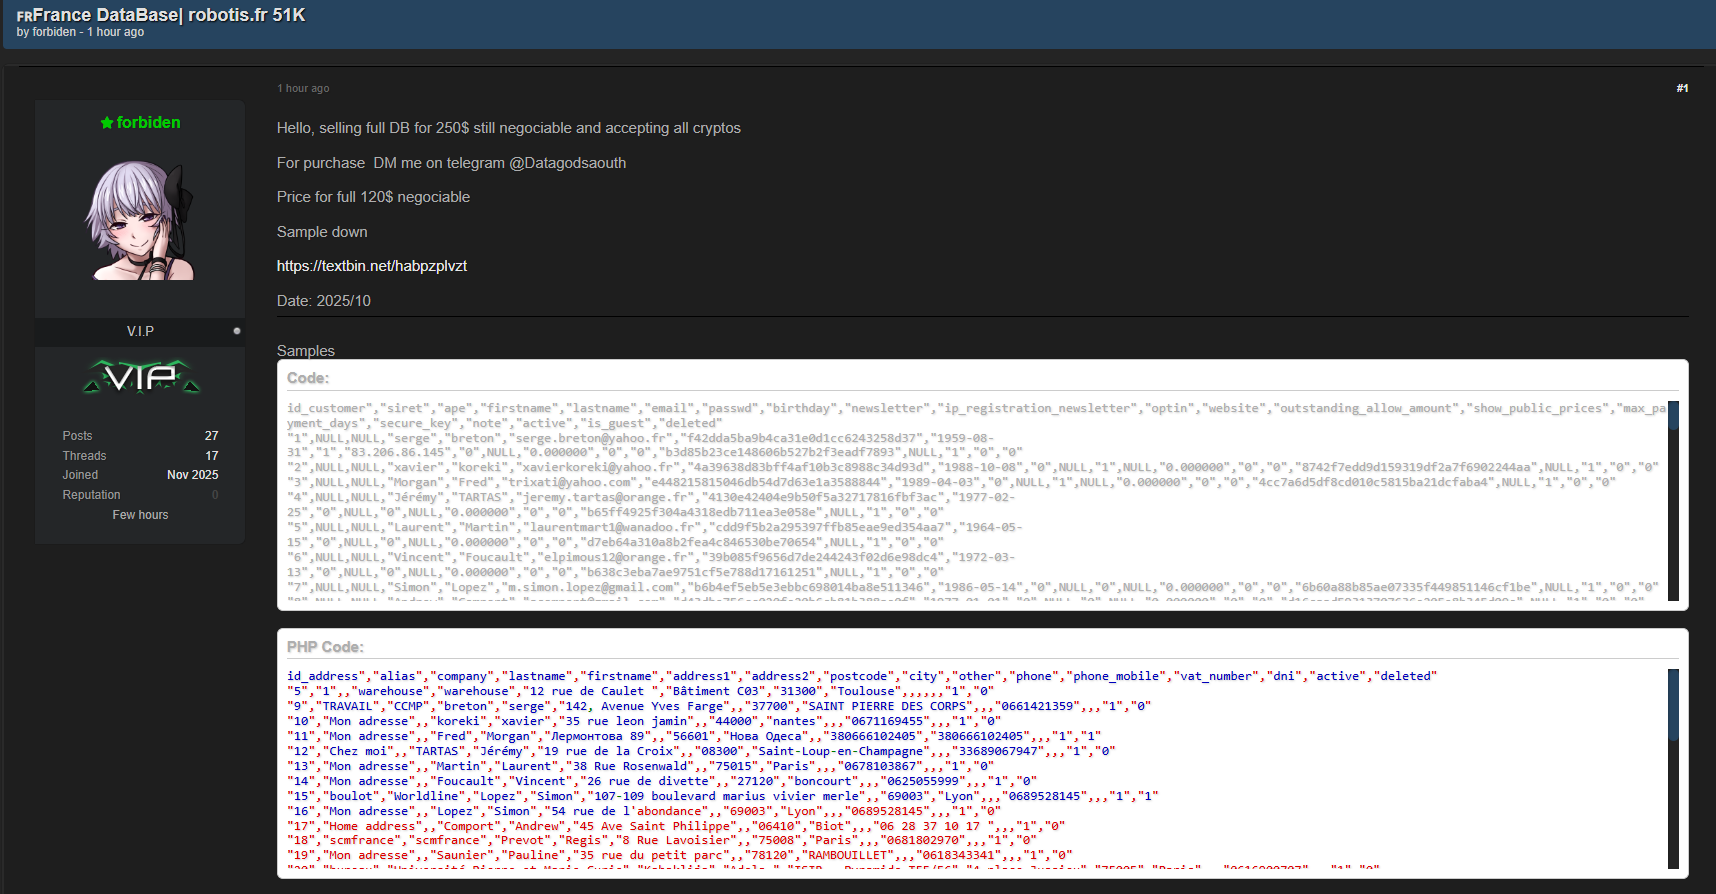Click the '1 hour ago' post timestamp
This screenshot has height=894, width=1716.
(x=303, y=88)
